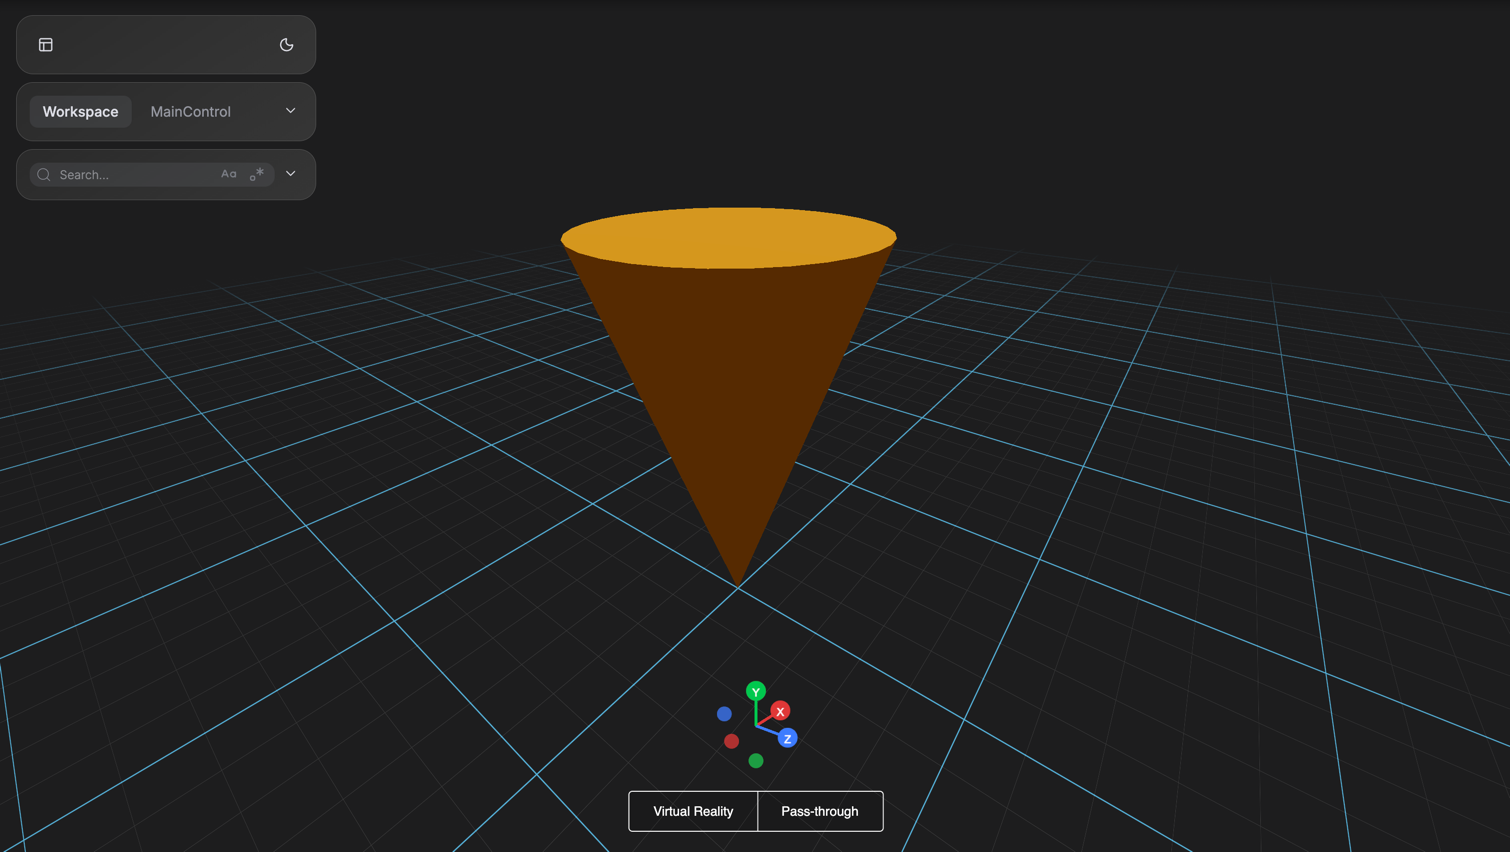Snap view to Y axis on gizmo

[x=756, y=691]
